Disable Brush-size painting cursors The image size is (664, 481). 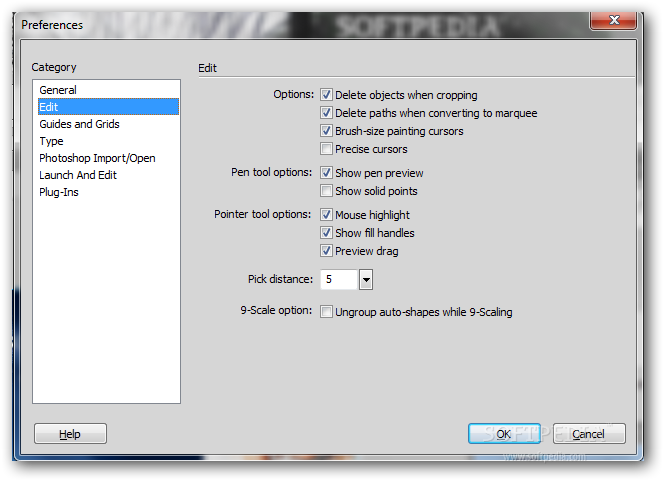(326, 130)
